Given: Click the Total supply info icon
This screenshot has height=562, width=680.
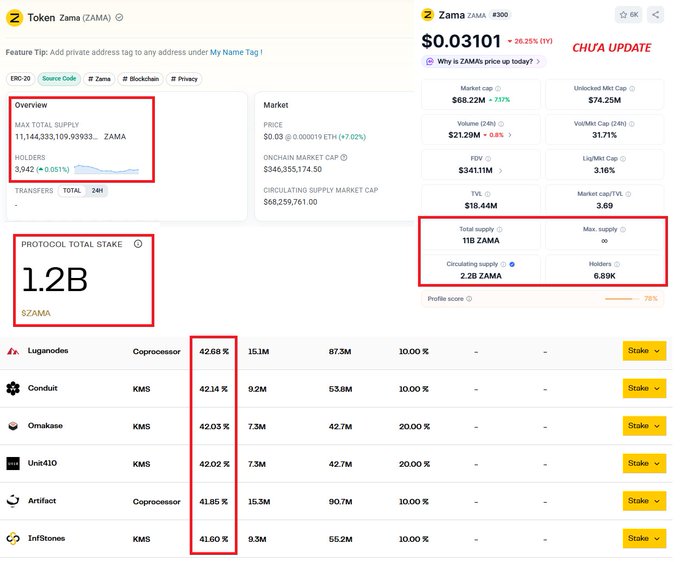Looking at the screenshot, I should (x=499, y=229).
